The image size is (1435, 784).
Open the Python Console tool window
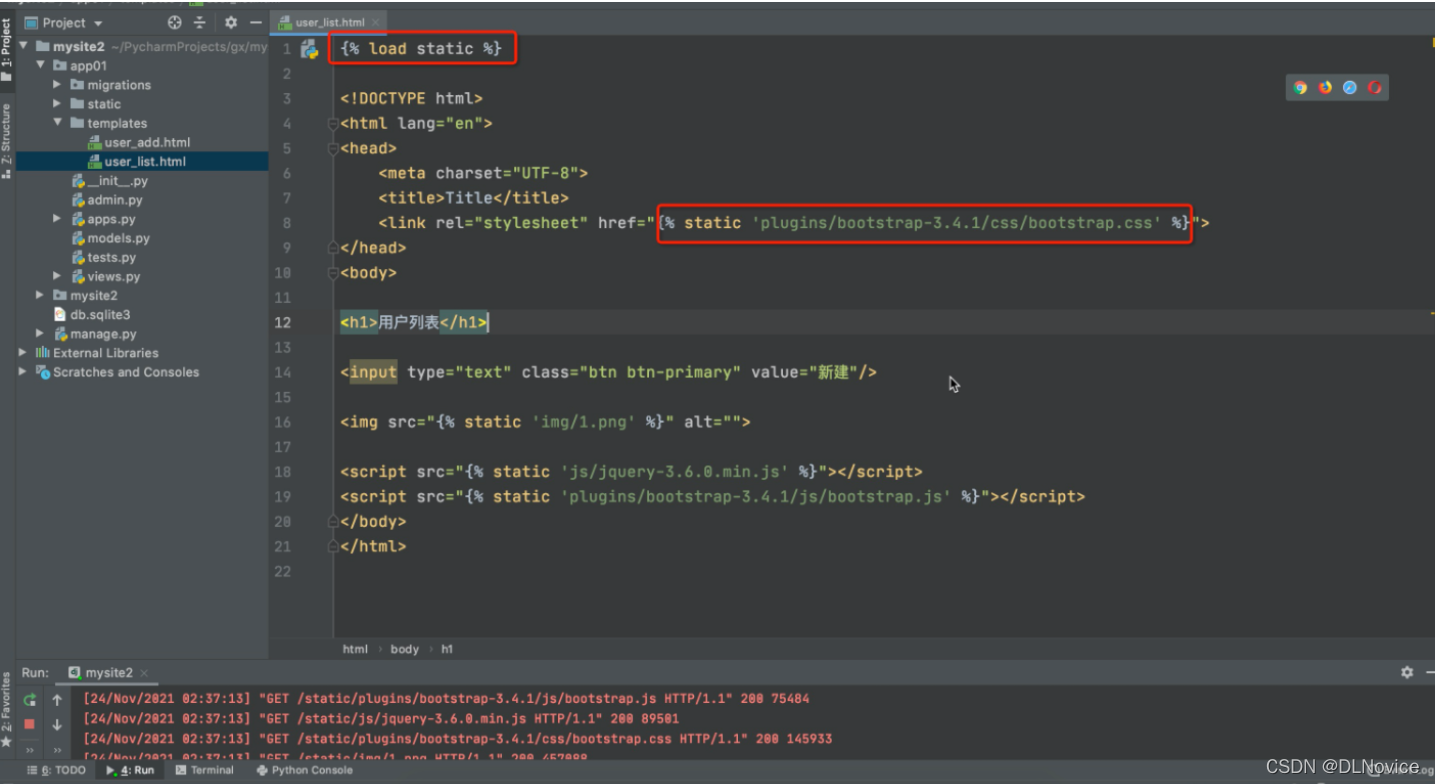[304, 771]
